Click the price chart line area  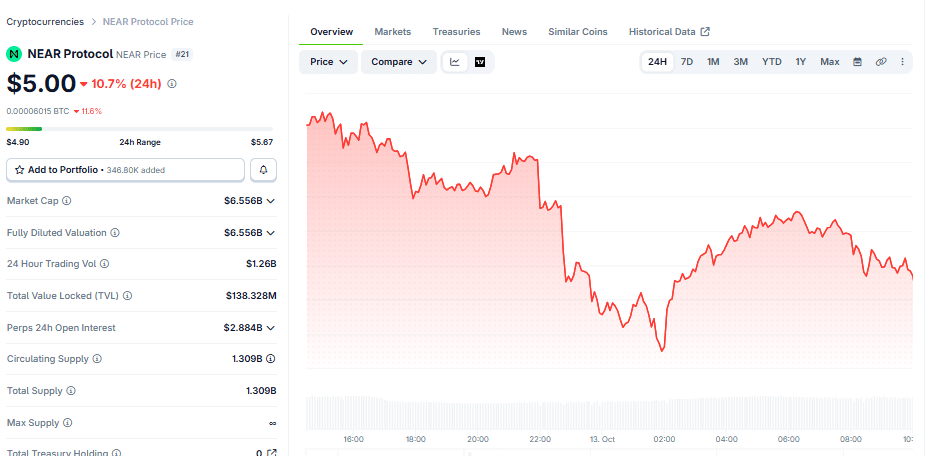coord(609,232)
